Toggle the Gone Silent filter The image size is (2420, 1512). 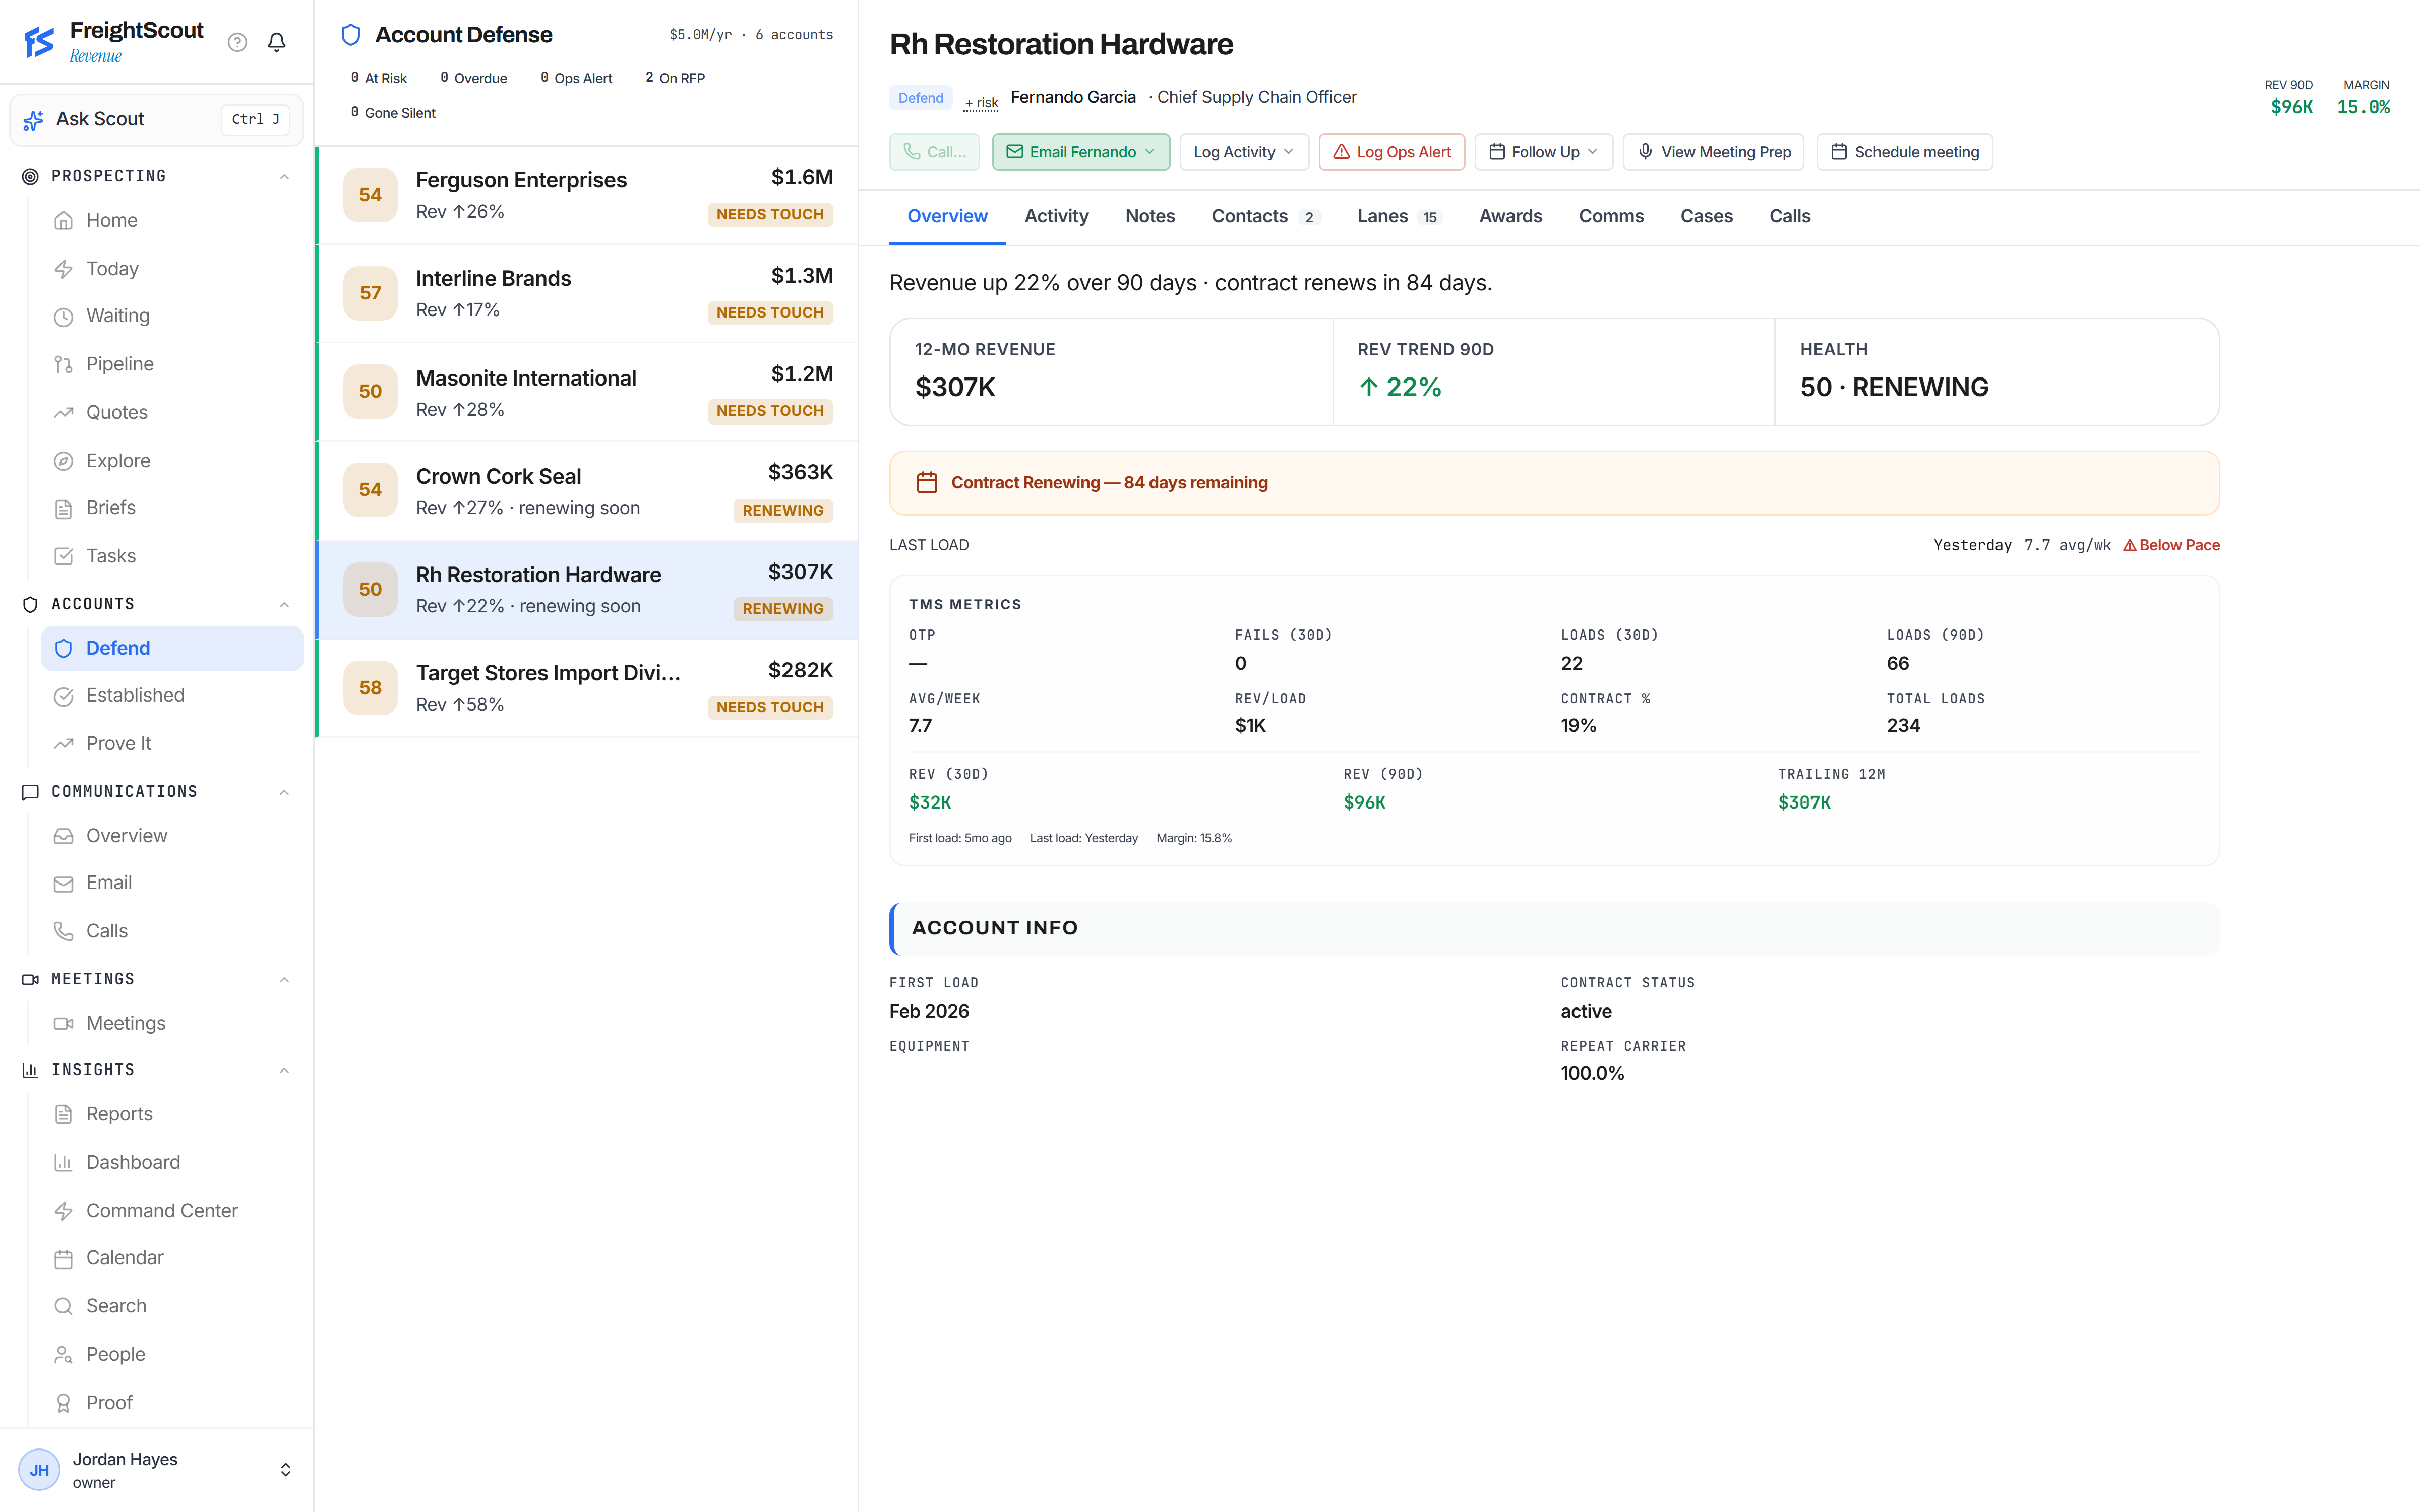pos(393,113)
